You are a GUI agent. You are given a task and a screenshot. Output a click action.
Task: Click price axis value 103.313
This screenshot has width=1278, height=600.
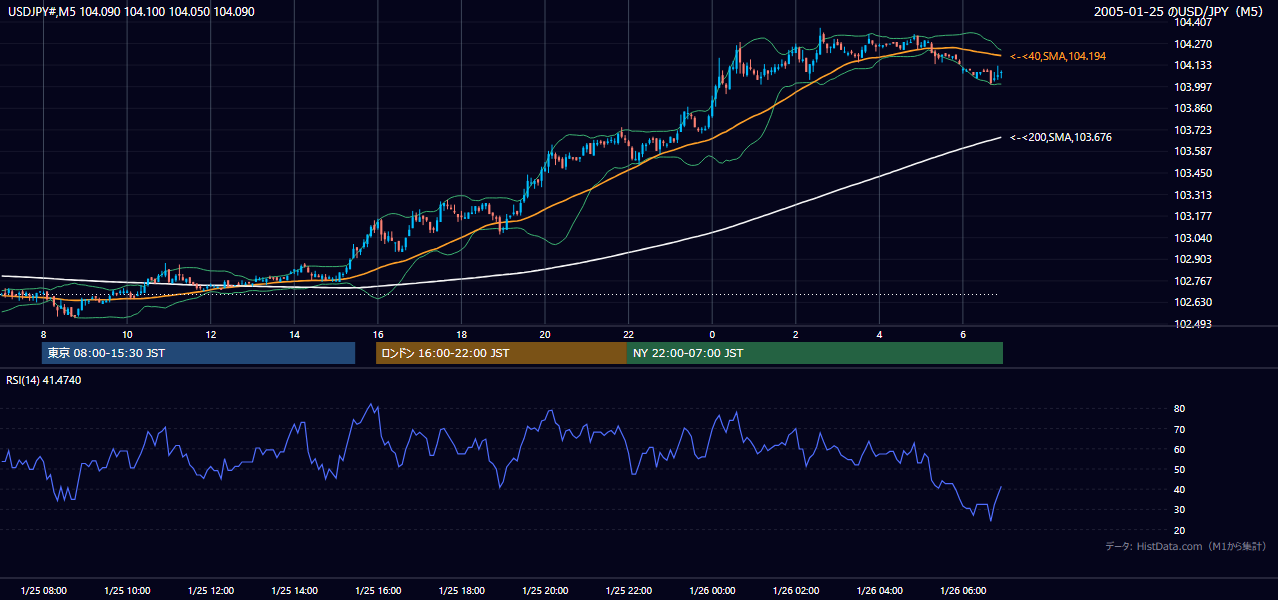point(1192,195)
